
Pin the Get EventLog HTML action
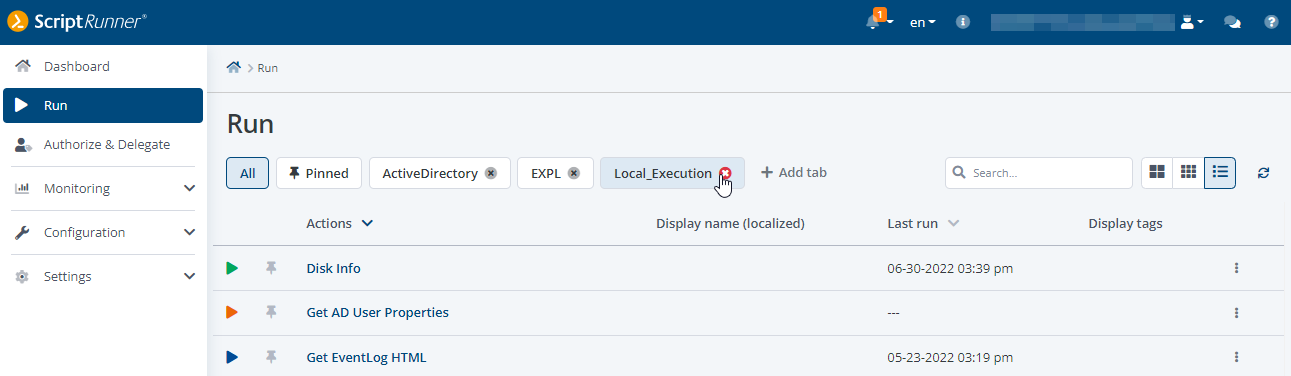click(x=270, y=356)
